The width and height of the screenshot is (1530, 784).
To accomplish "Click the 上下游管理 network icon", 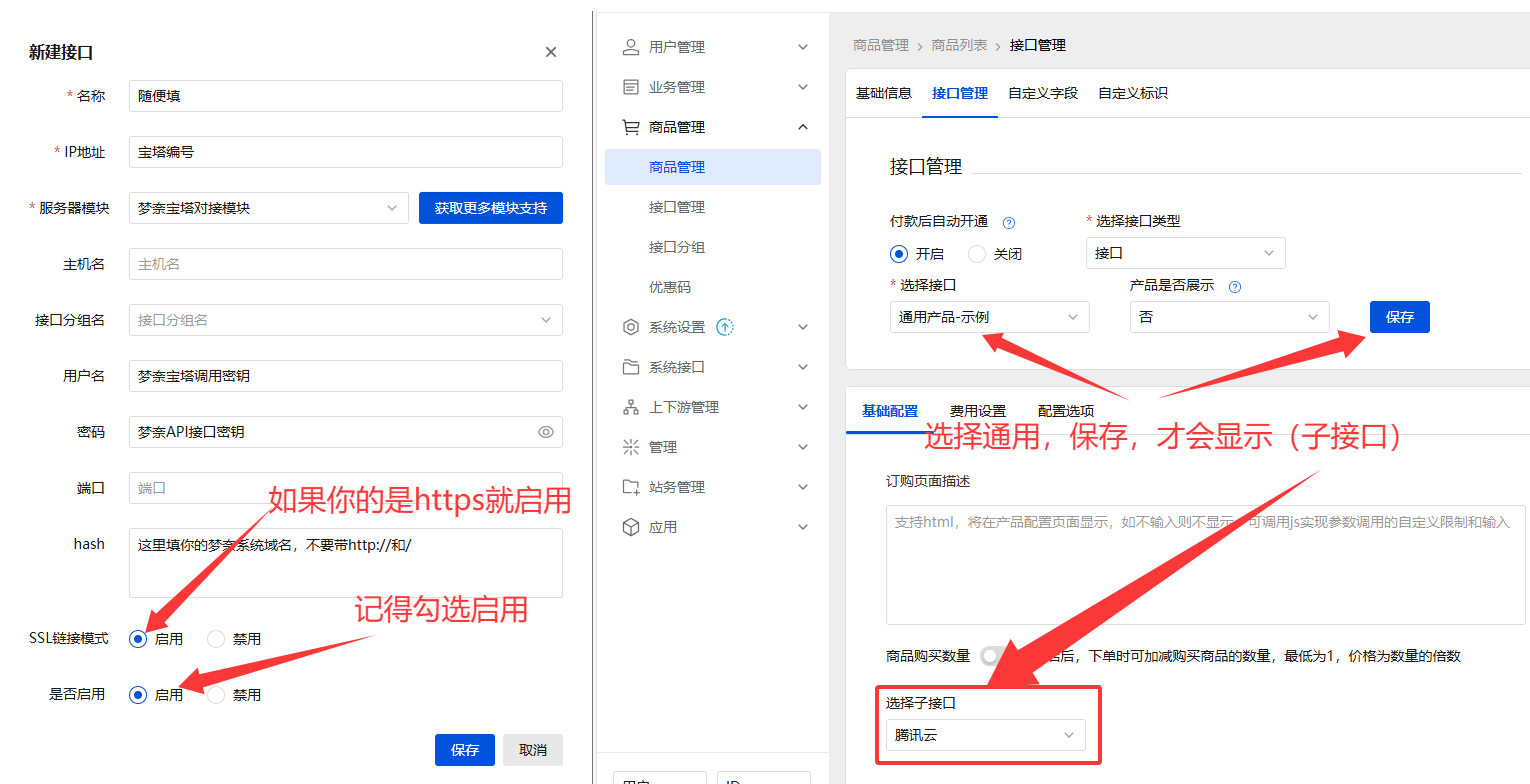I will click(629, 406).
